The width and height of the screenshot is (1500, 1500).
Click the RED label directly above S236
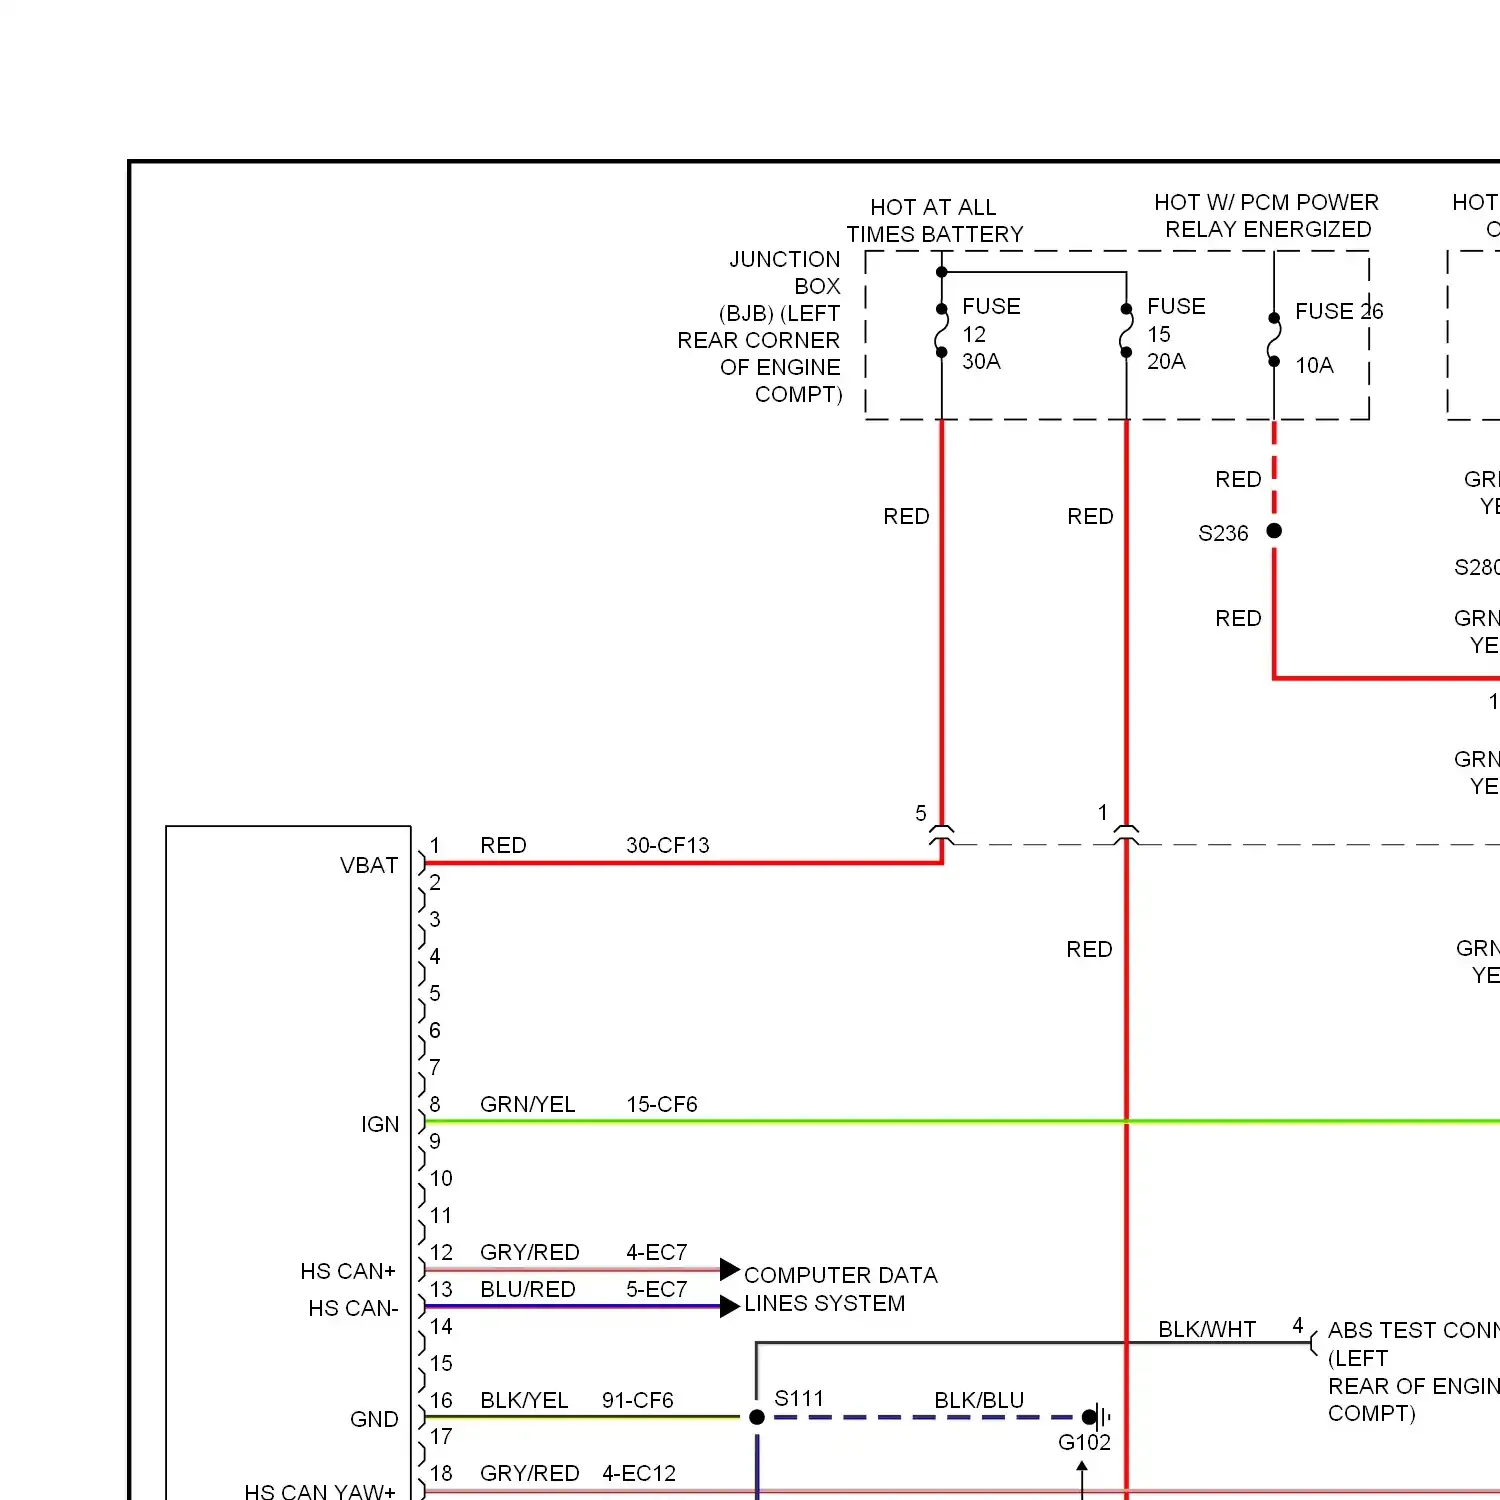point(1238,480)
